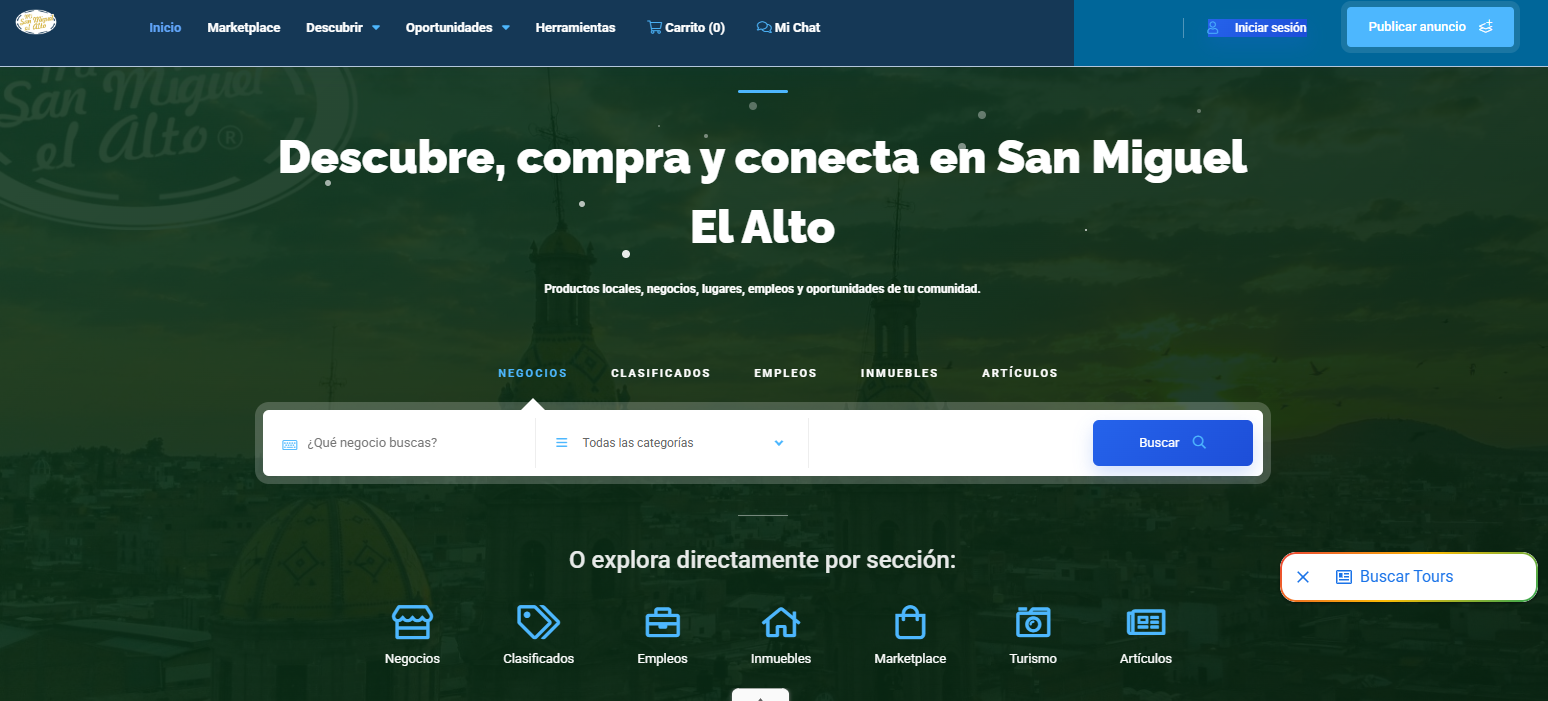Click the list icon beside Todas las categorías

(562, 443)
